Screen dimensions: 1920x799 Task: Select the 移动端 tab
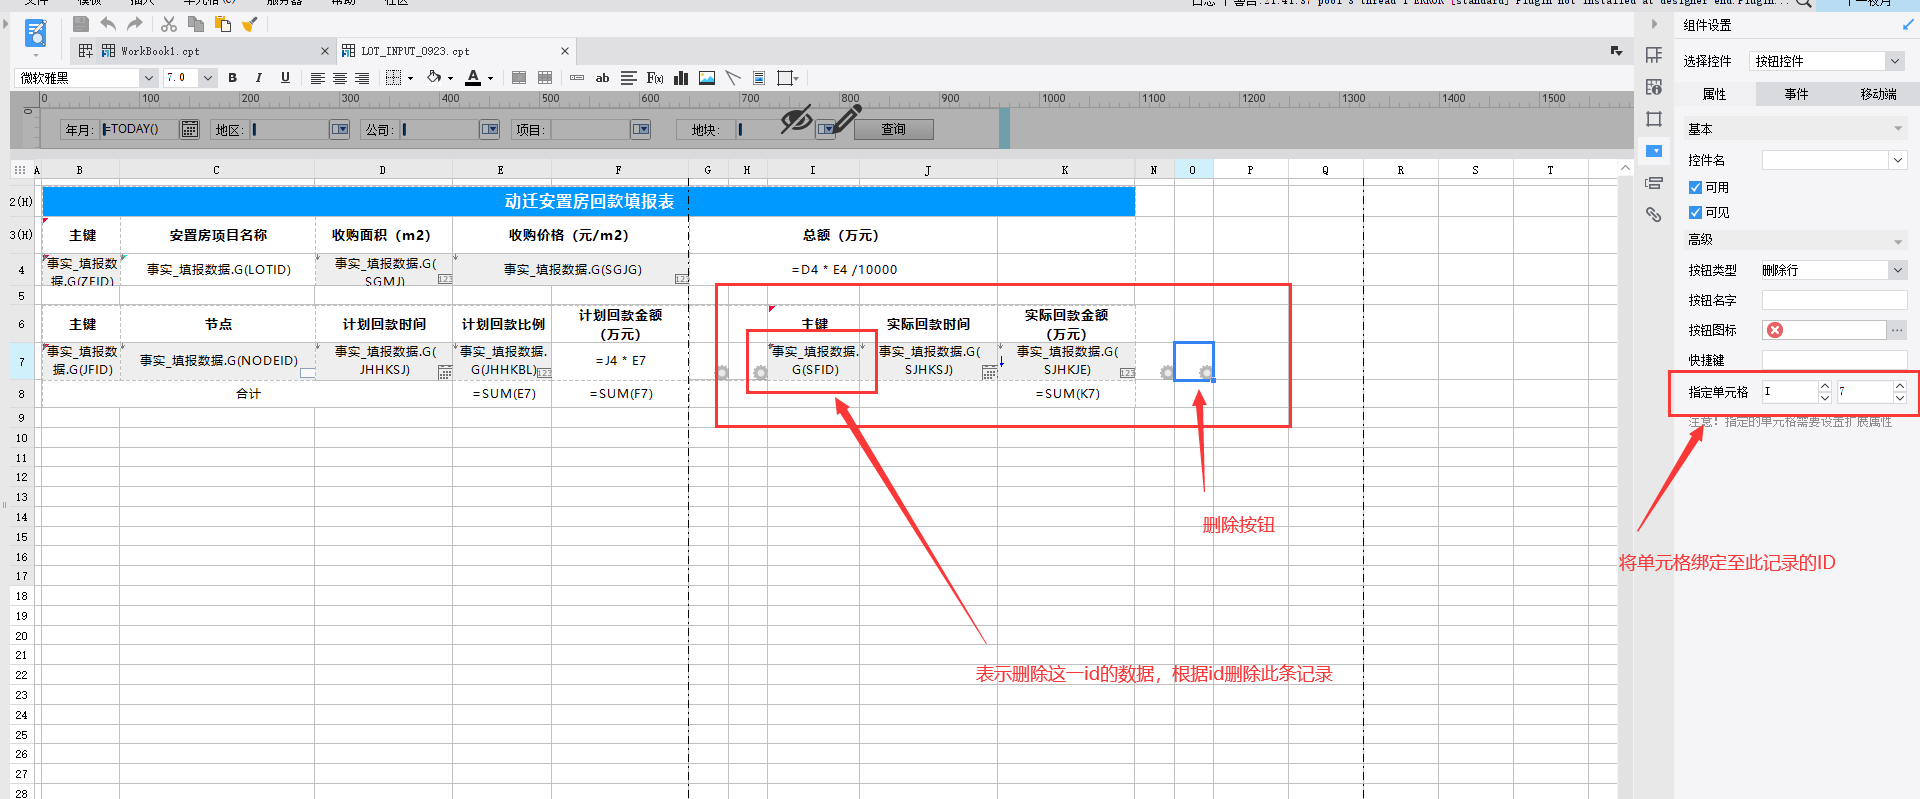[x=1878, y=94]
